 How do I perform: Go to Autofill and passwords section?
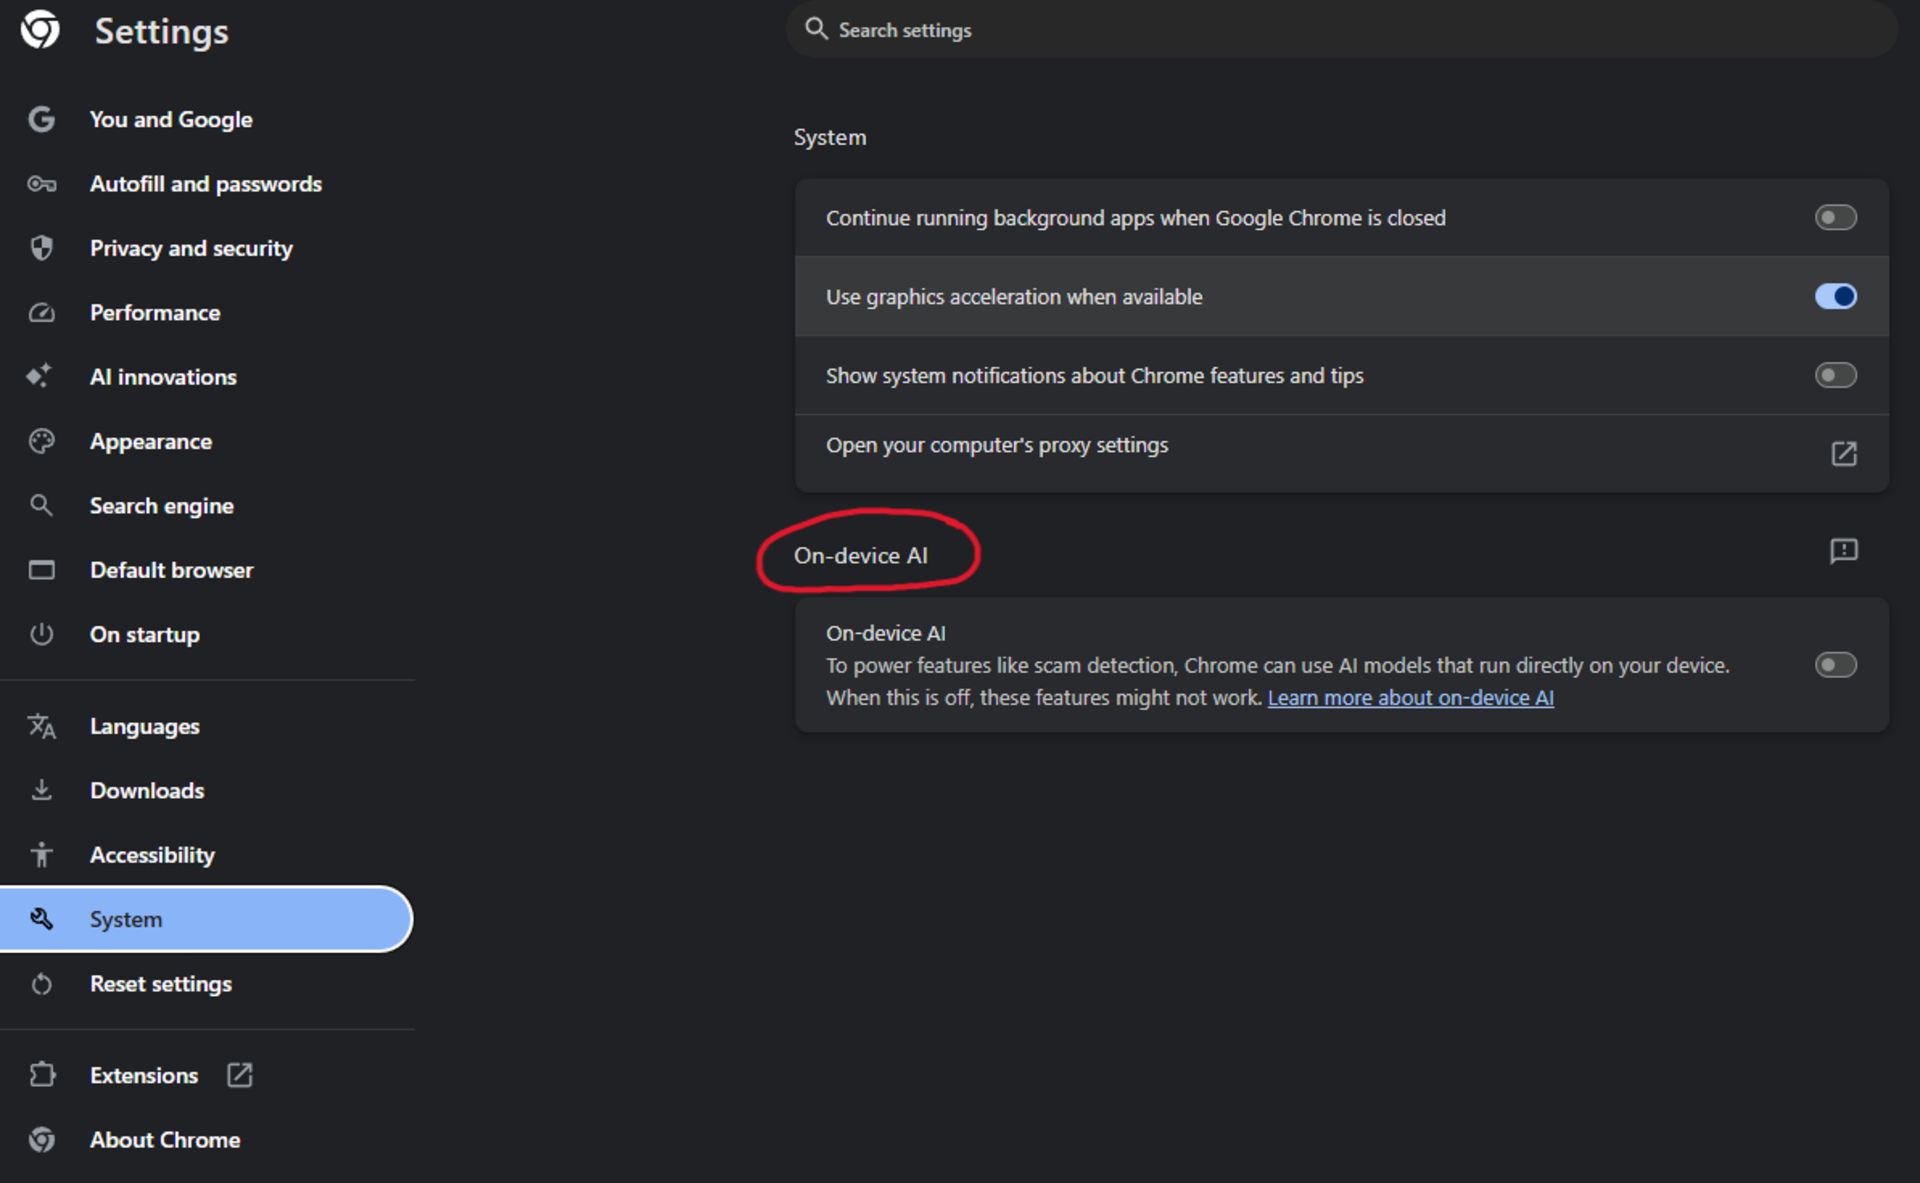point(206,184)
